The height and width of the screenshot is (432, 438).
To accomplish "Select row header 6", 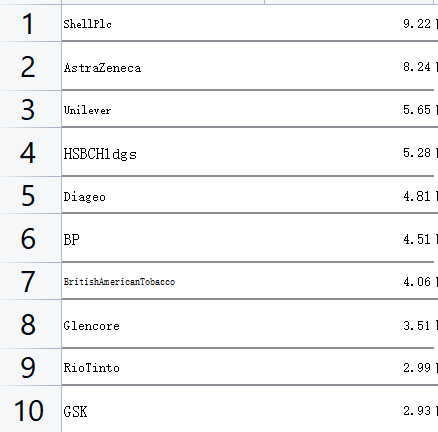I will [x=31, y=238].
